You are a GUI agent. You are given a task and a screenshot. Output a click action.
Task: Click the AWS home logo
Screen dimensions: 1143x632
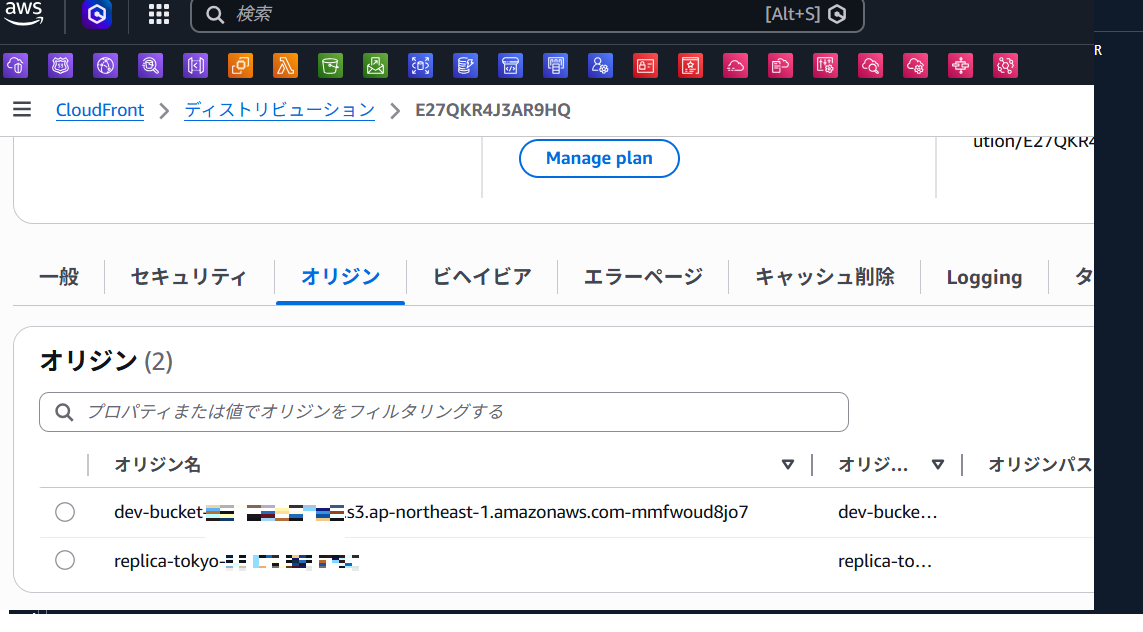point(23,13)
